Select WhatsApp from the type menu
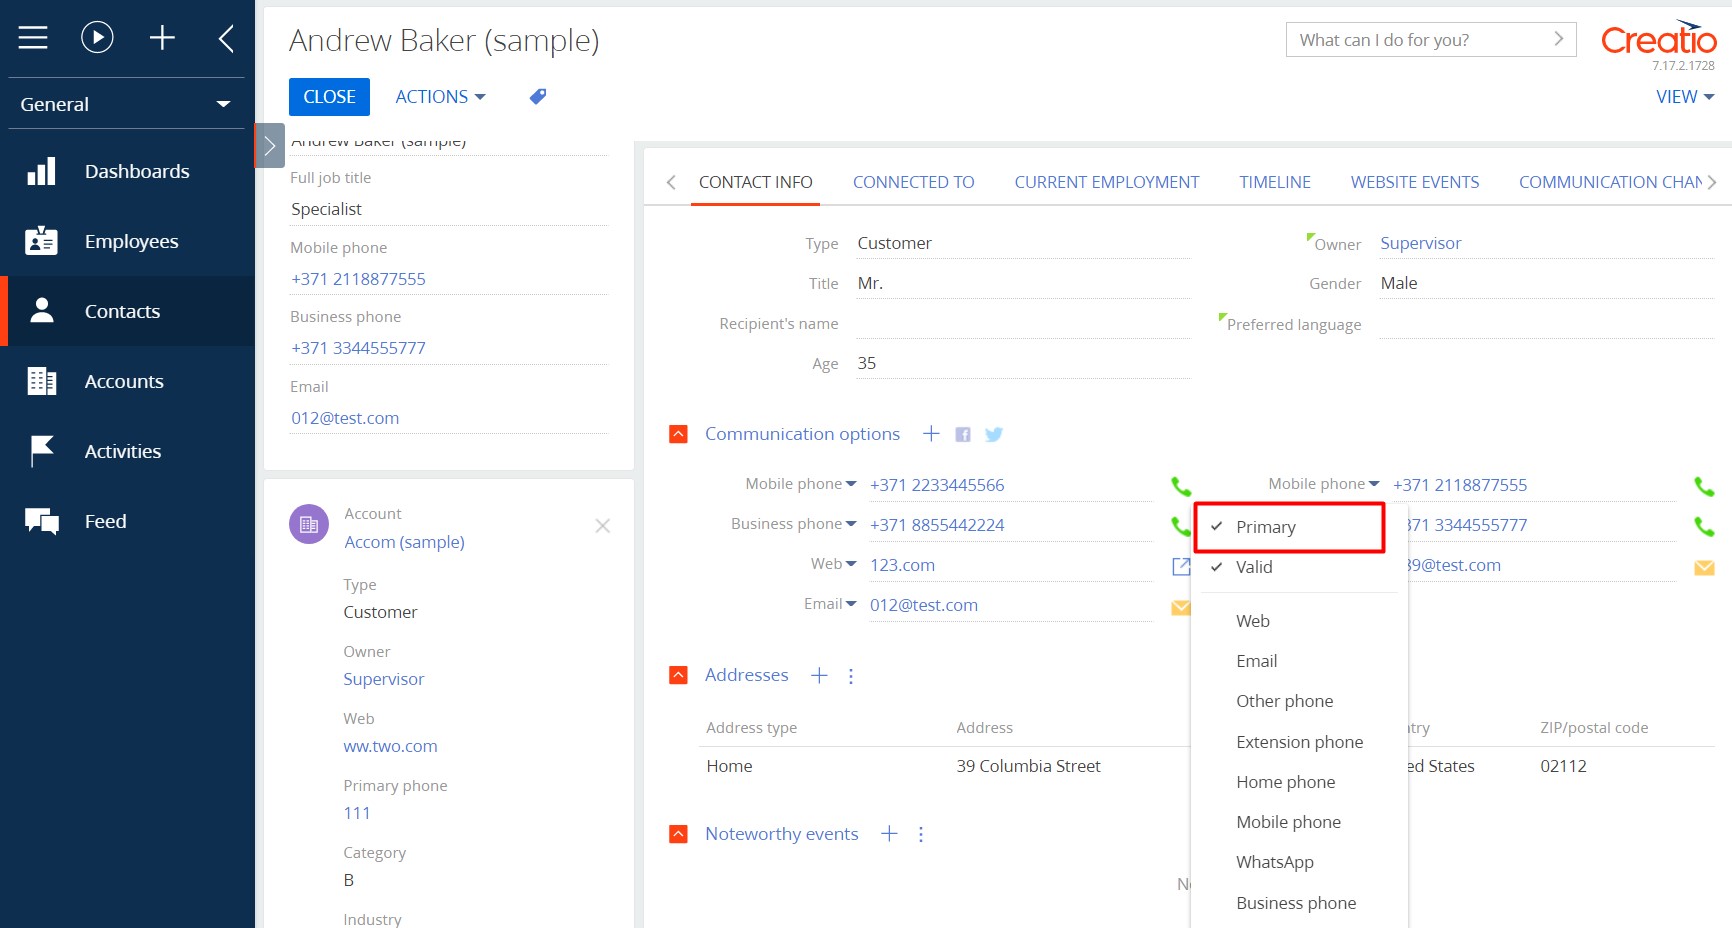Screen dimensions: 1732x928 pyautogui.click(x=1275, y=862)
